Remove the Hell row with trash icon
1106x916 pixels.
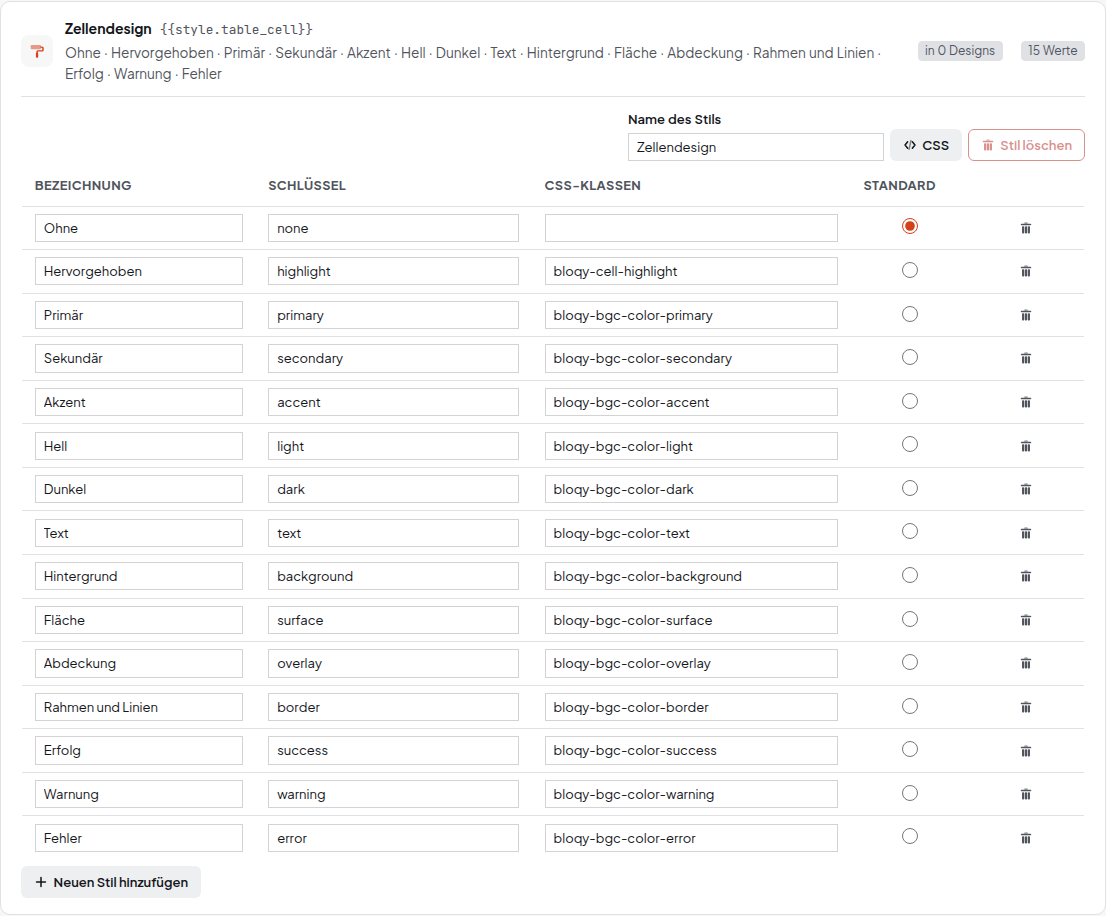1026,446
